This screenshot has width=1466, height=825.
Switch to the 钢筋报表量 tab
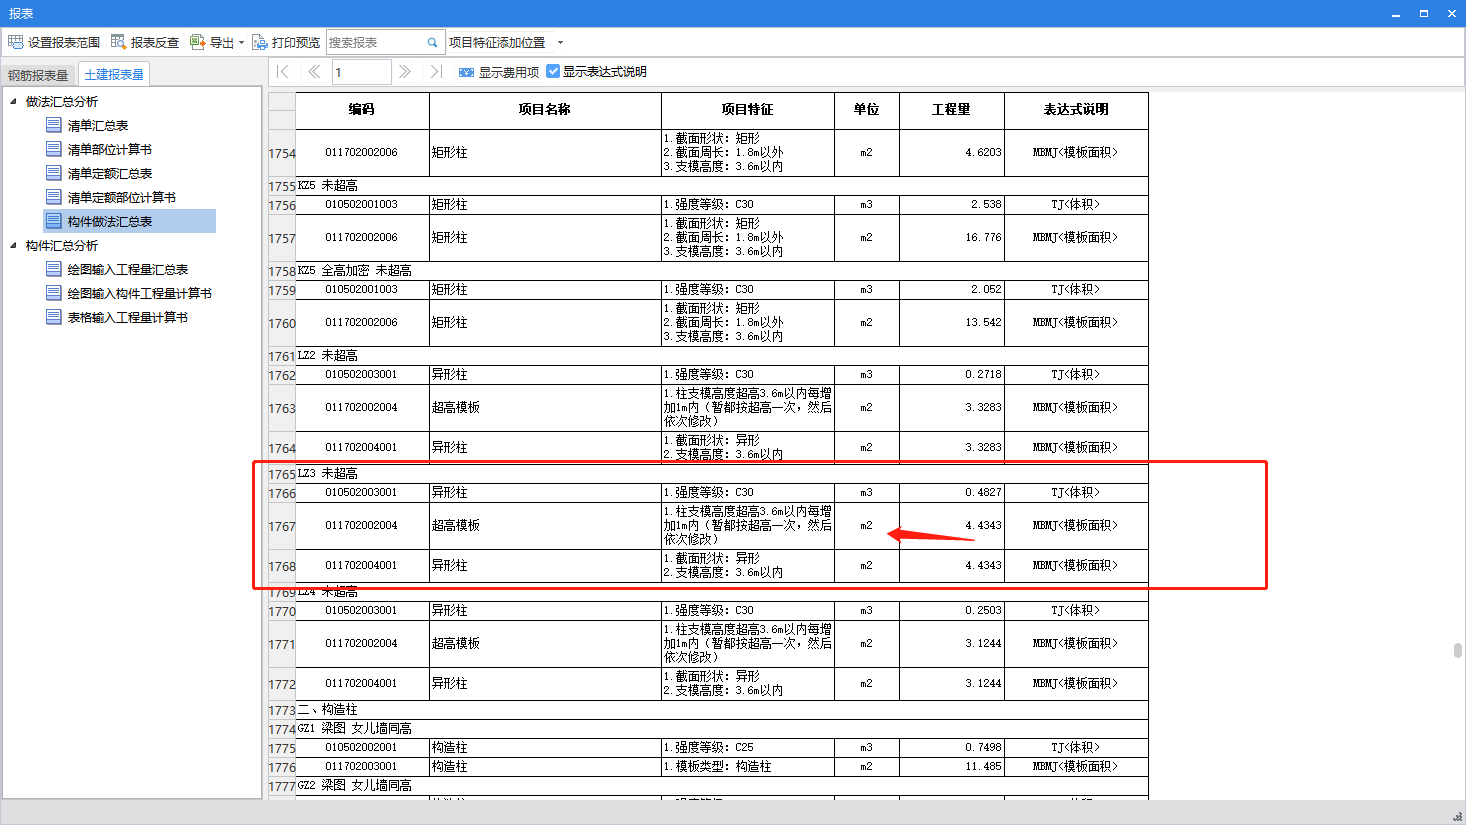click(x=38, y=75)
